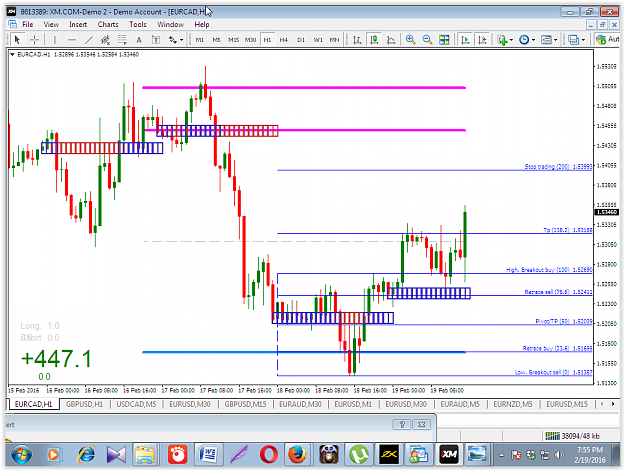Open the XM taskbar application
Screen dimensions: 625x471
449,455
